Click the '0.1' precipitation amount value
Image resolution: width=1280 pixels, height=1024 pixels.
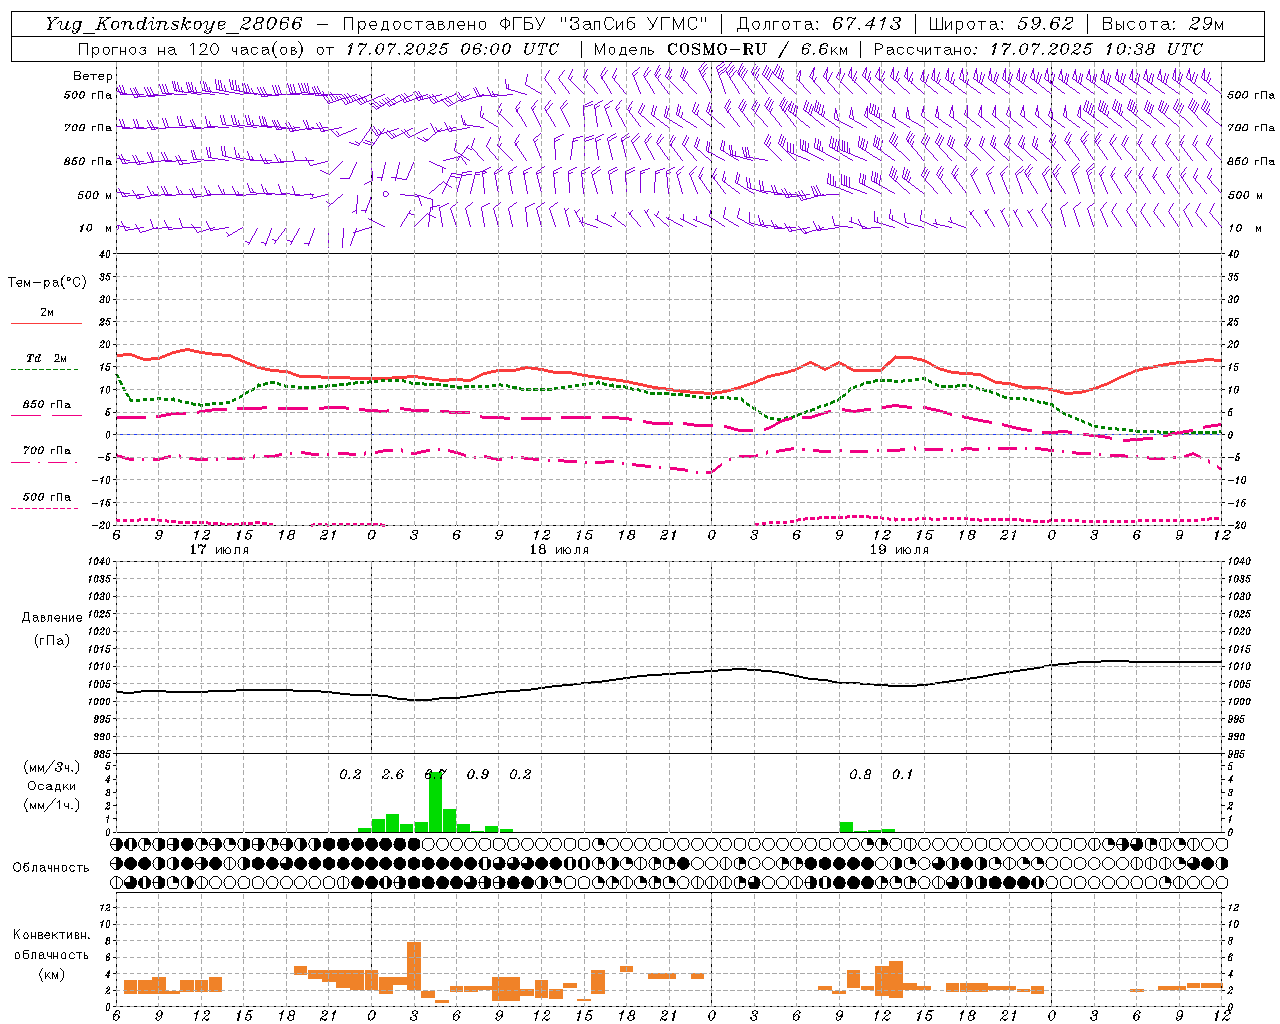click(903, 775)
